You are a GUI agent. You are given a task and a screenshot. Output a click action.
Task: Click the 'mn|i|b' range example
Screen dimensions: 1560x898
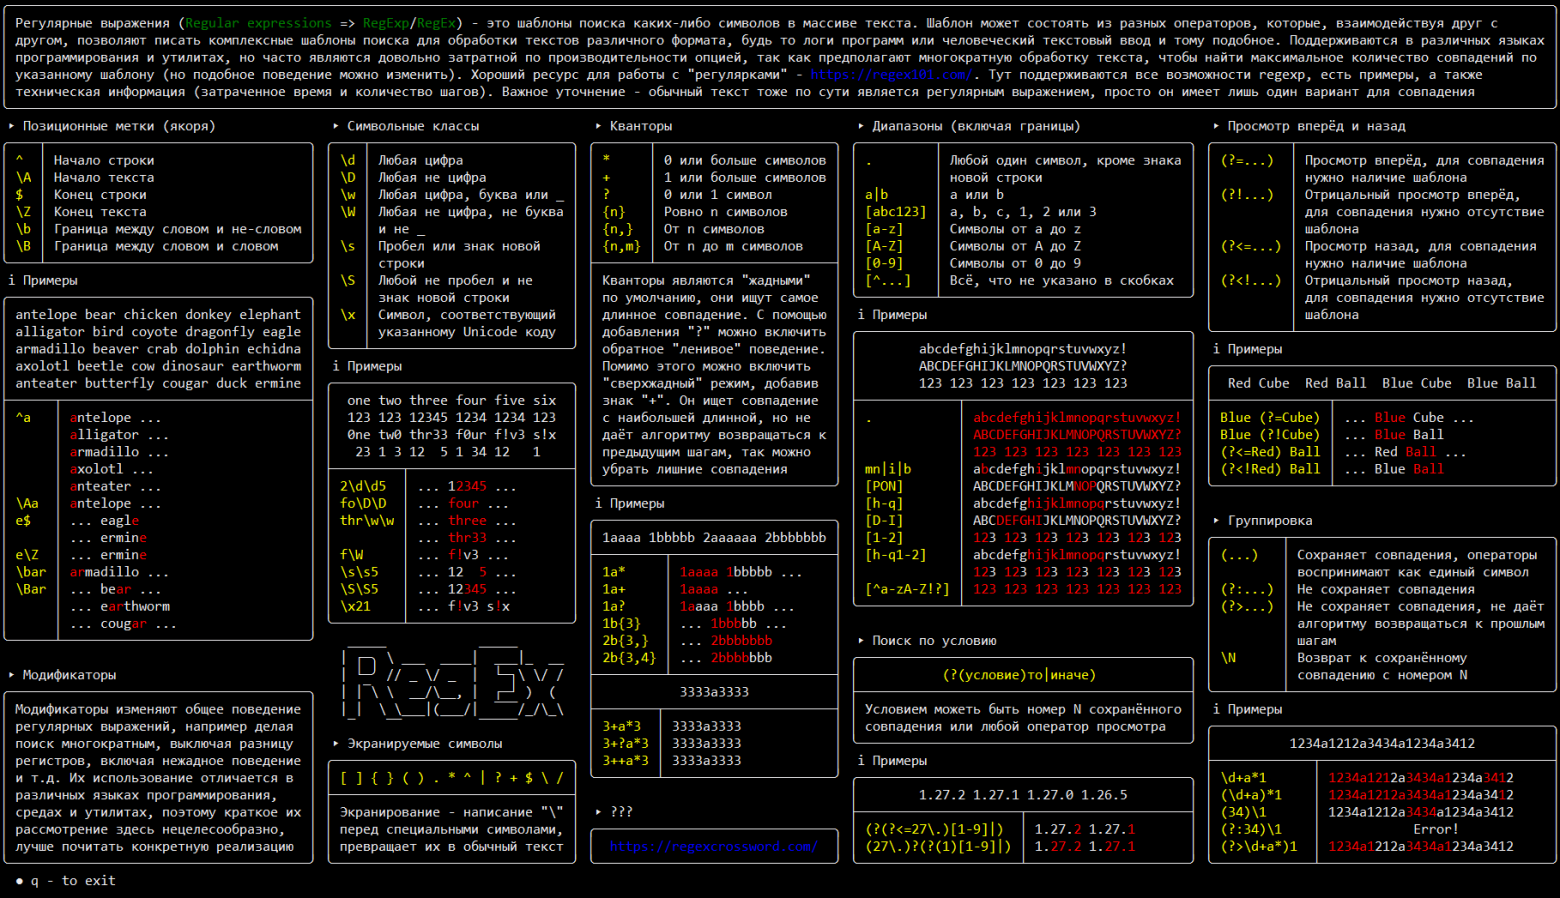(x=888, y=469)
